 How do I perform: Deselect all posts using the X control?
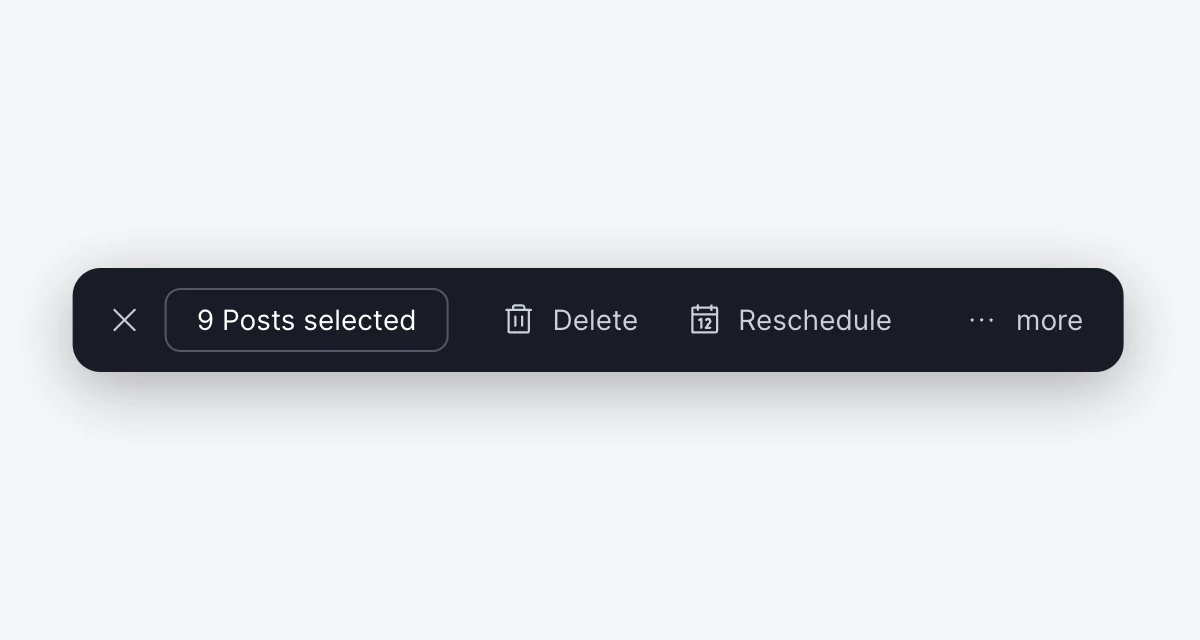point(124,320)
